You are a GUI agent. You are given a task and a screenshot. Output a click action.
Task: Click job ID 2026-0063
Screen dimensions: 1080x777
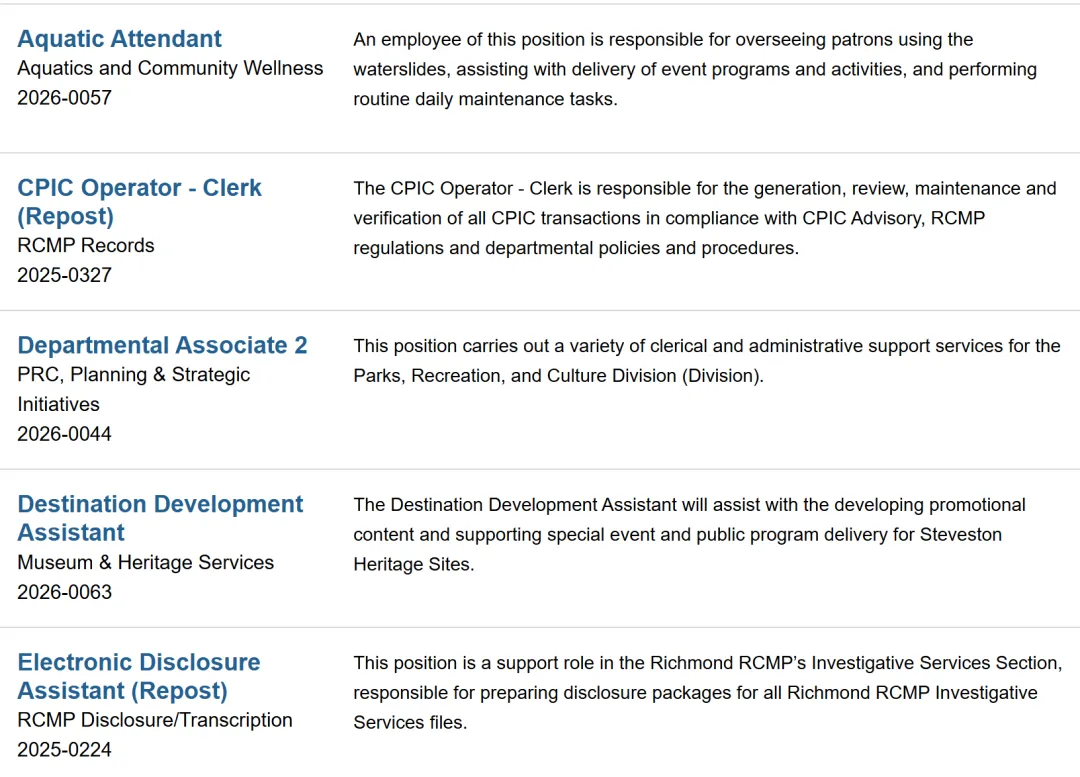64,591
